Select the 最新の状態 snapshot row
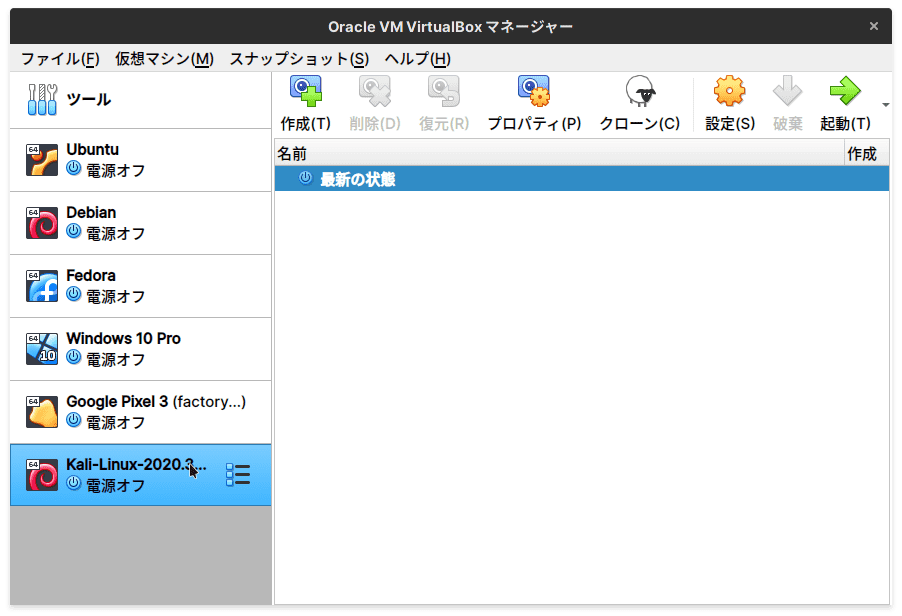This screenshot has width=902, height=616. point(582,179)
